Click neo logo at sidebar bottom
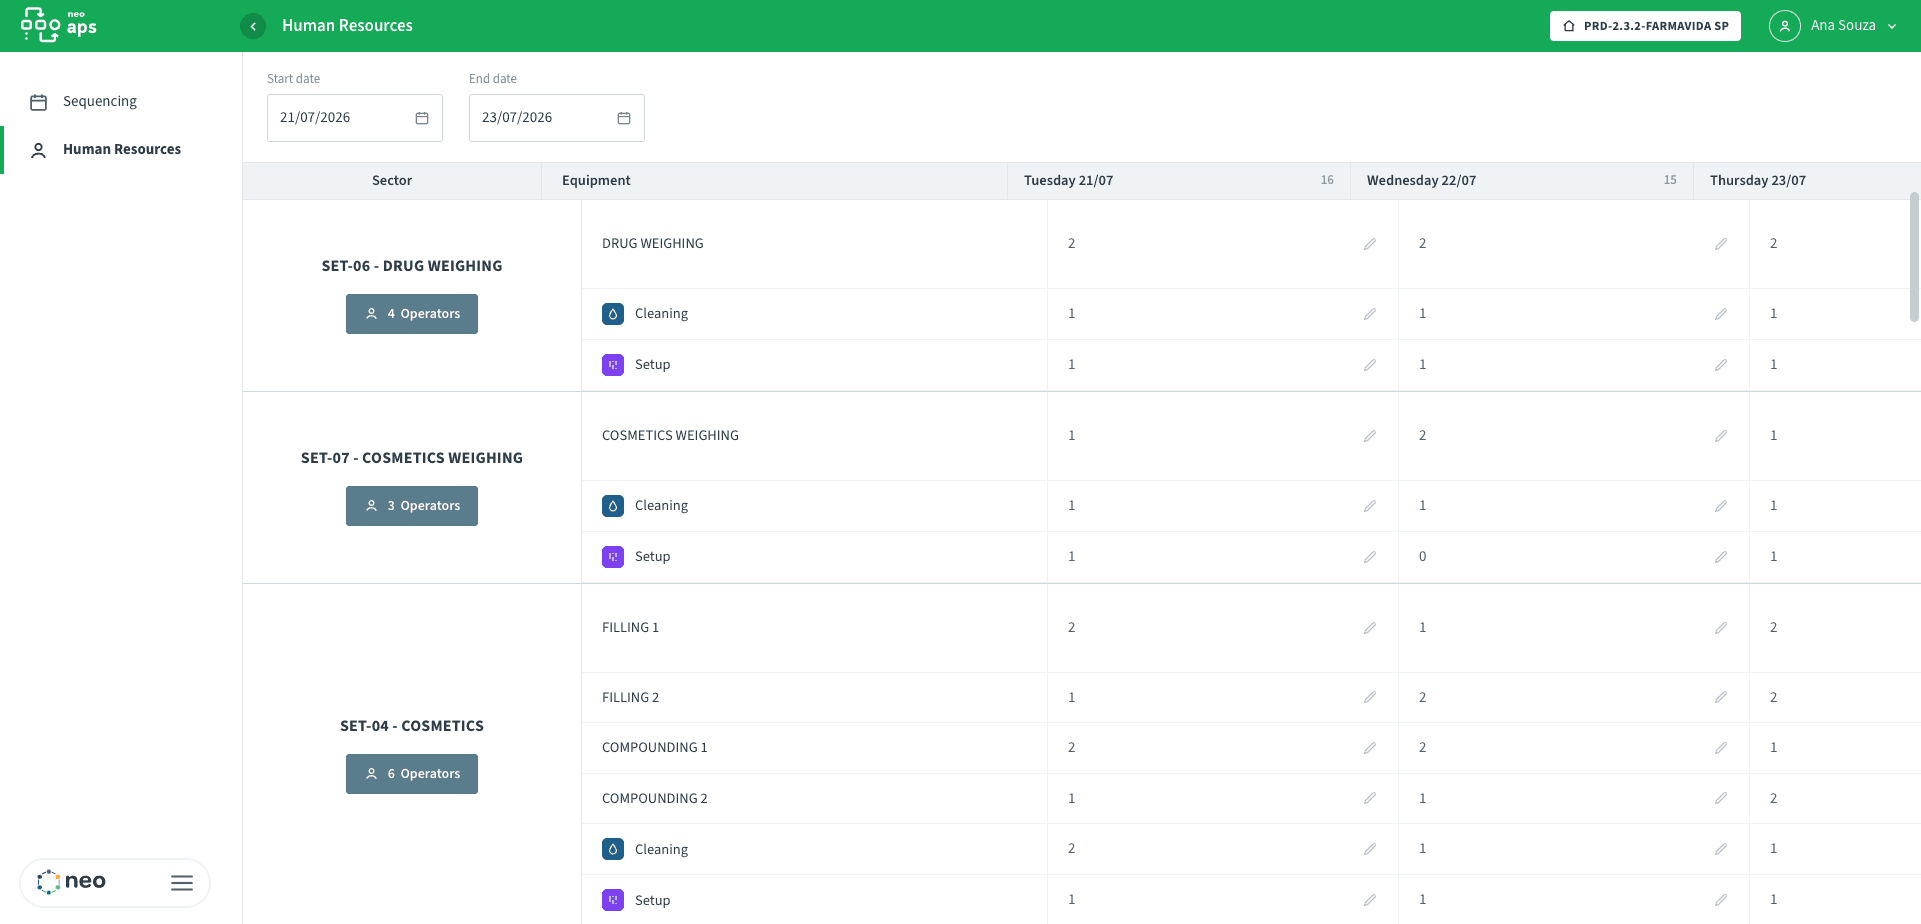 [71, 882]
